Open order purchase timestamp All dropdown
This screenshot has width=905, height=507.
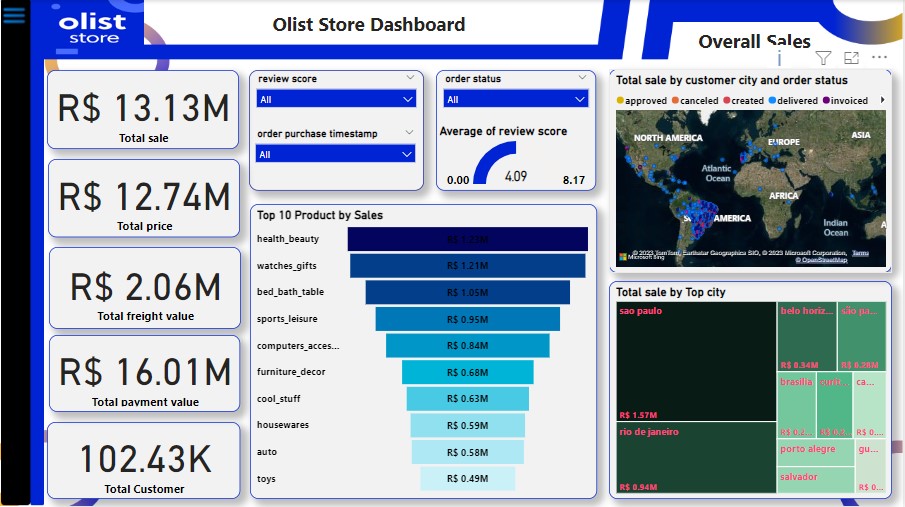point(335,154)
